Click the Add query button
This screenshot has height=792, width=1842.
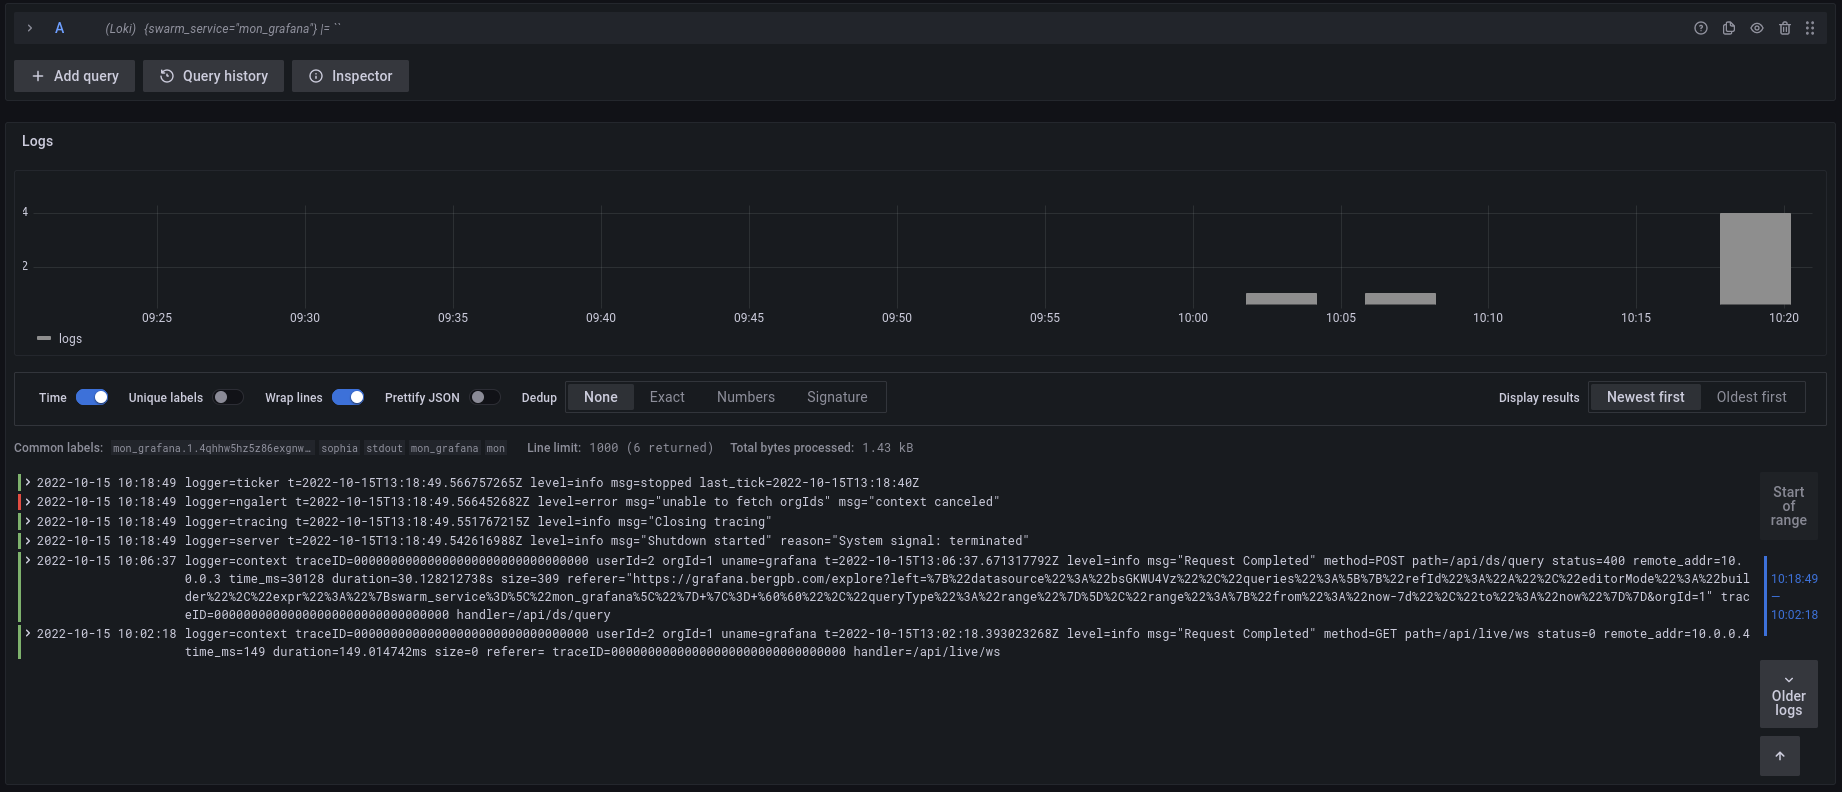[75, 76]
